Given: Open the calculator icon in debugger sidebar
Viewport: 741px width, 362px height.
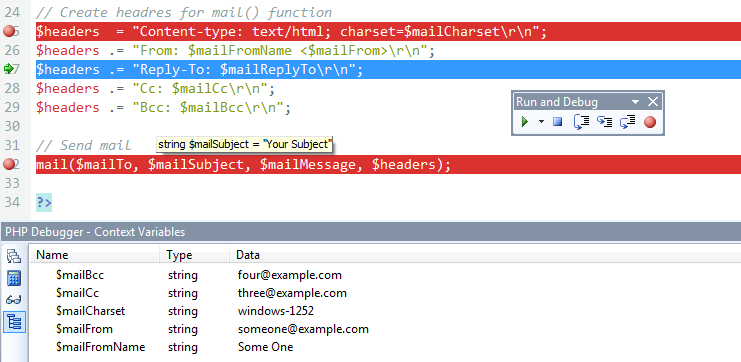Looking at the screenshot, I should [x=14, y=278].
